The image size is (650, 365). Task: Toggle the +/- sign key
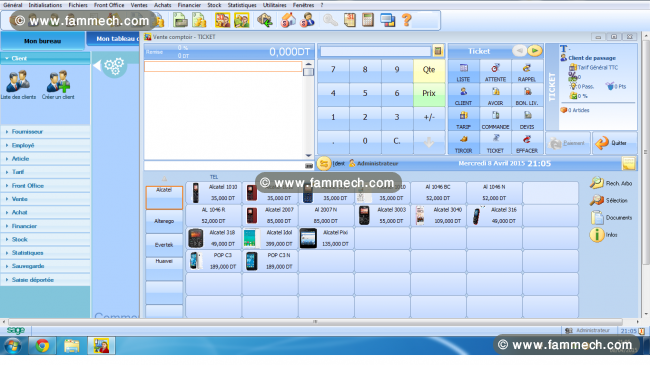429,117
